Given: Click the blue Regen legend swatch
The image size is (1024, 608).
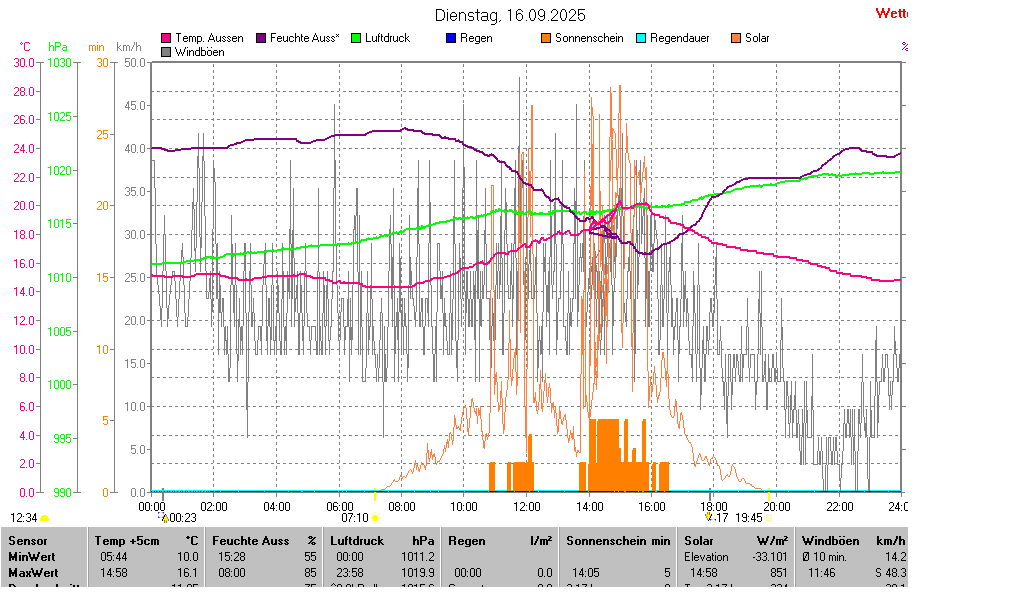Looking at the screenshot, I should coord(451,38).
